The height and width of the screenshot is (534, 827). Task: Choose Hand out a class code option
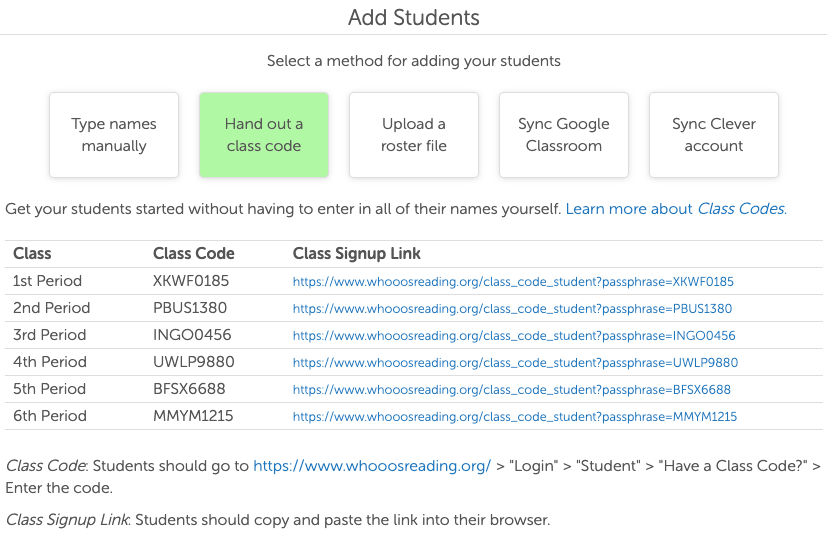(x=264, y=135)
